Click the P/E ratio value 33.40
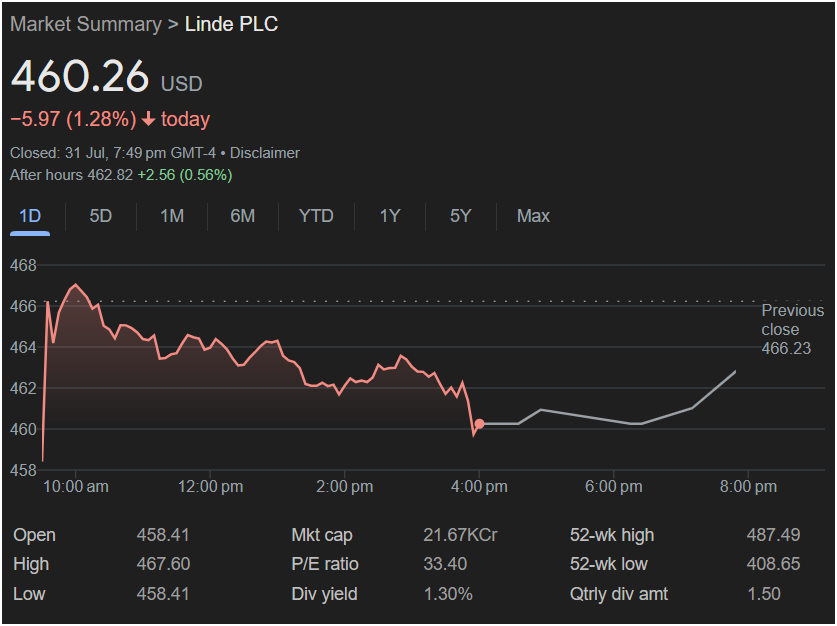Viewport: 837px width, 626px height. coord(445,564)
